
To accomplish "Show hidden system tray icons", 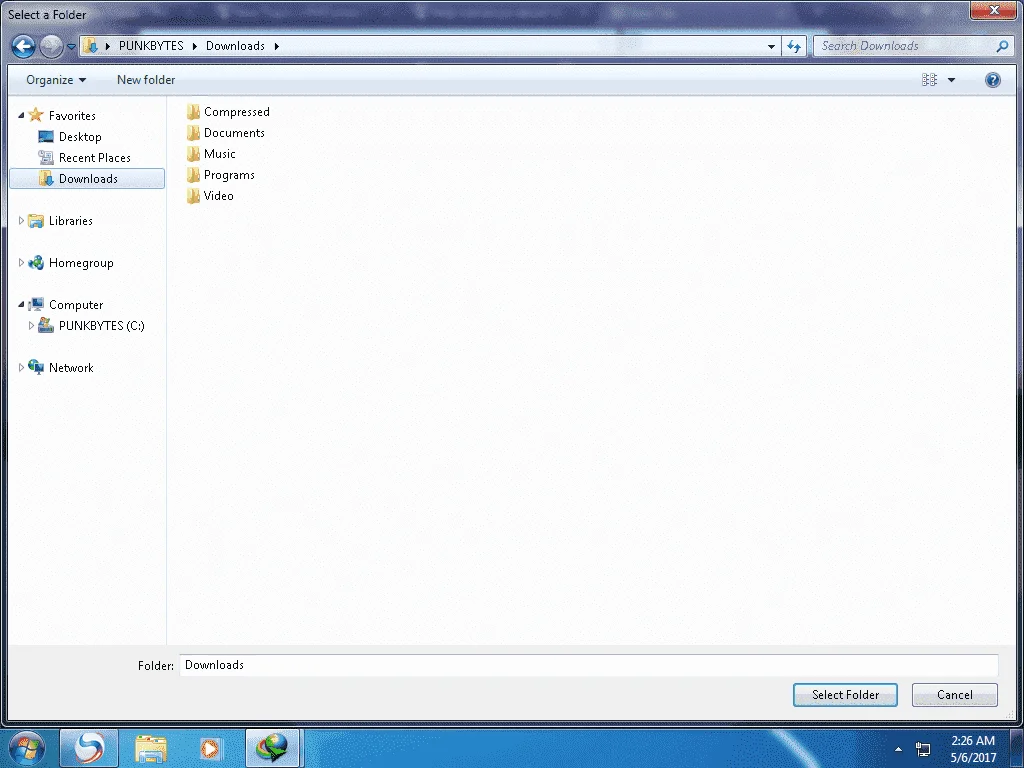I will 899,749.
